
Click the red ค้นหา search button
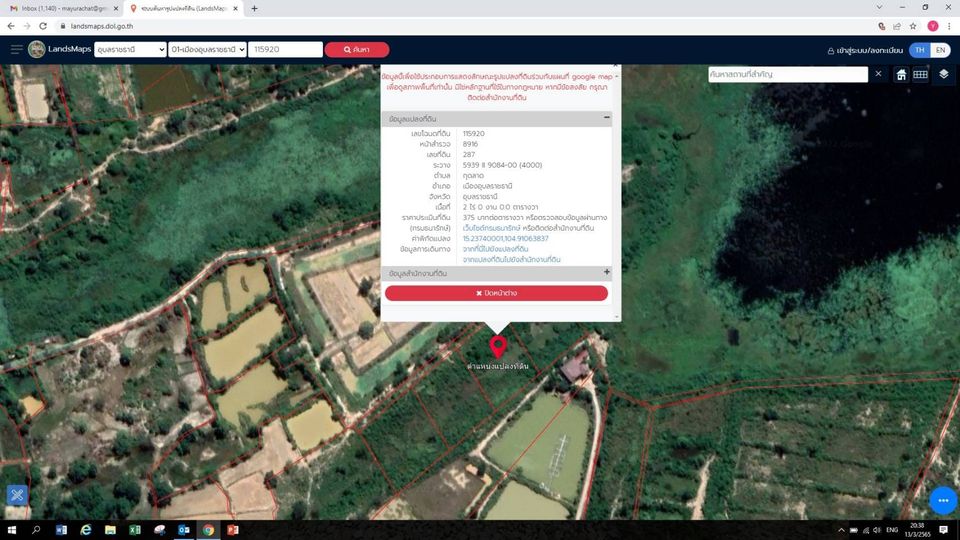click(357, 50)
